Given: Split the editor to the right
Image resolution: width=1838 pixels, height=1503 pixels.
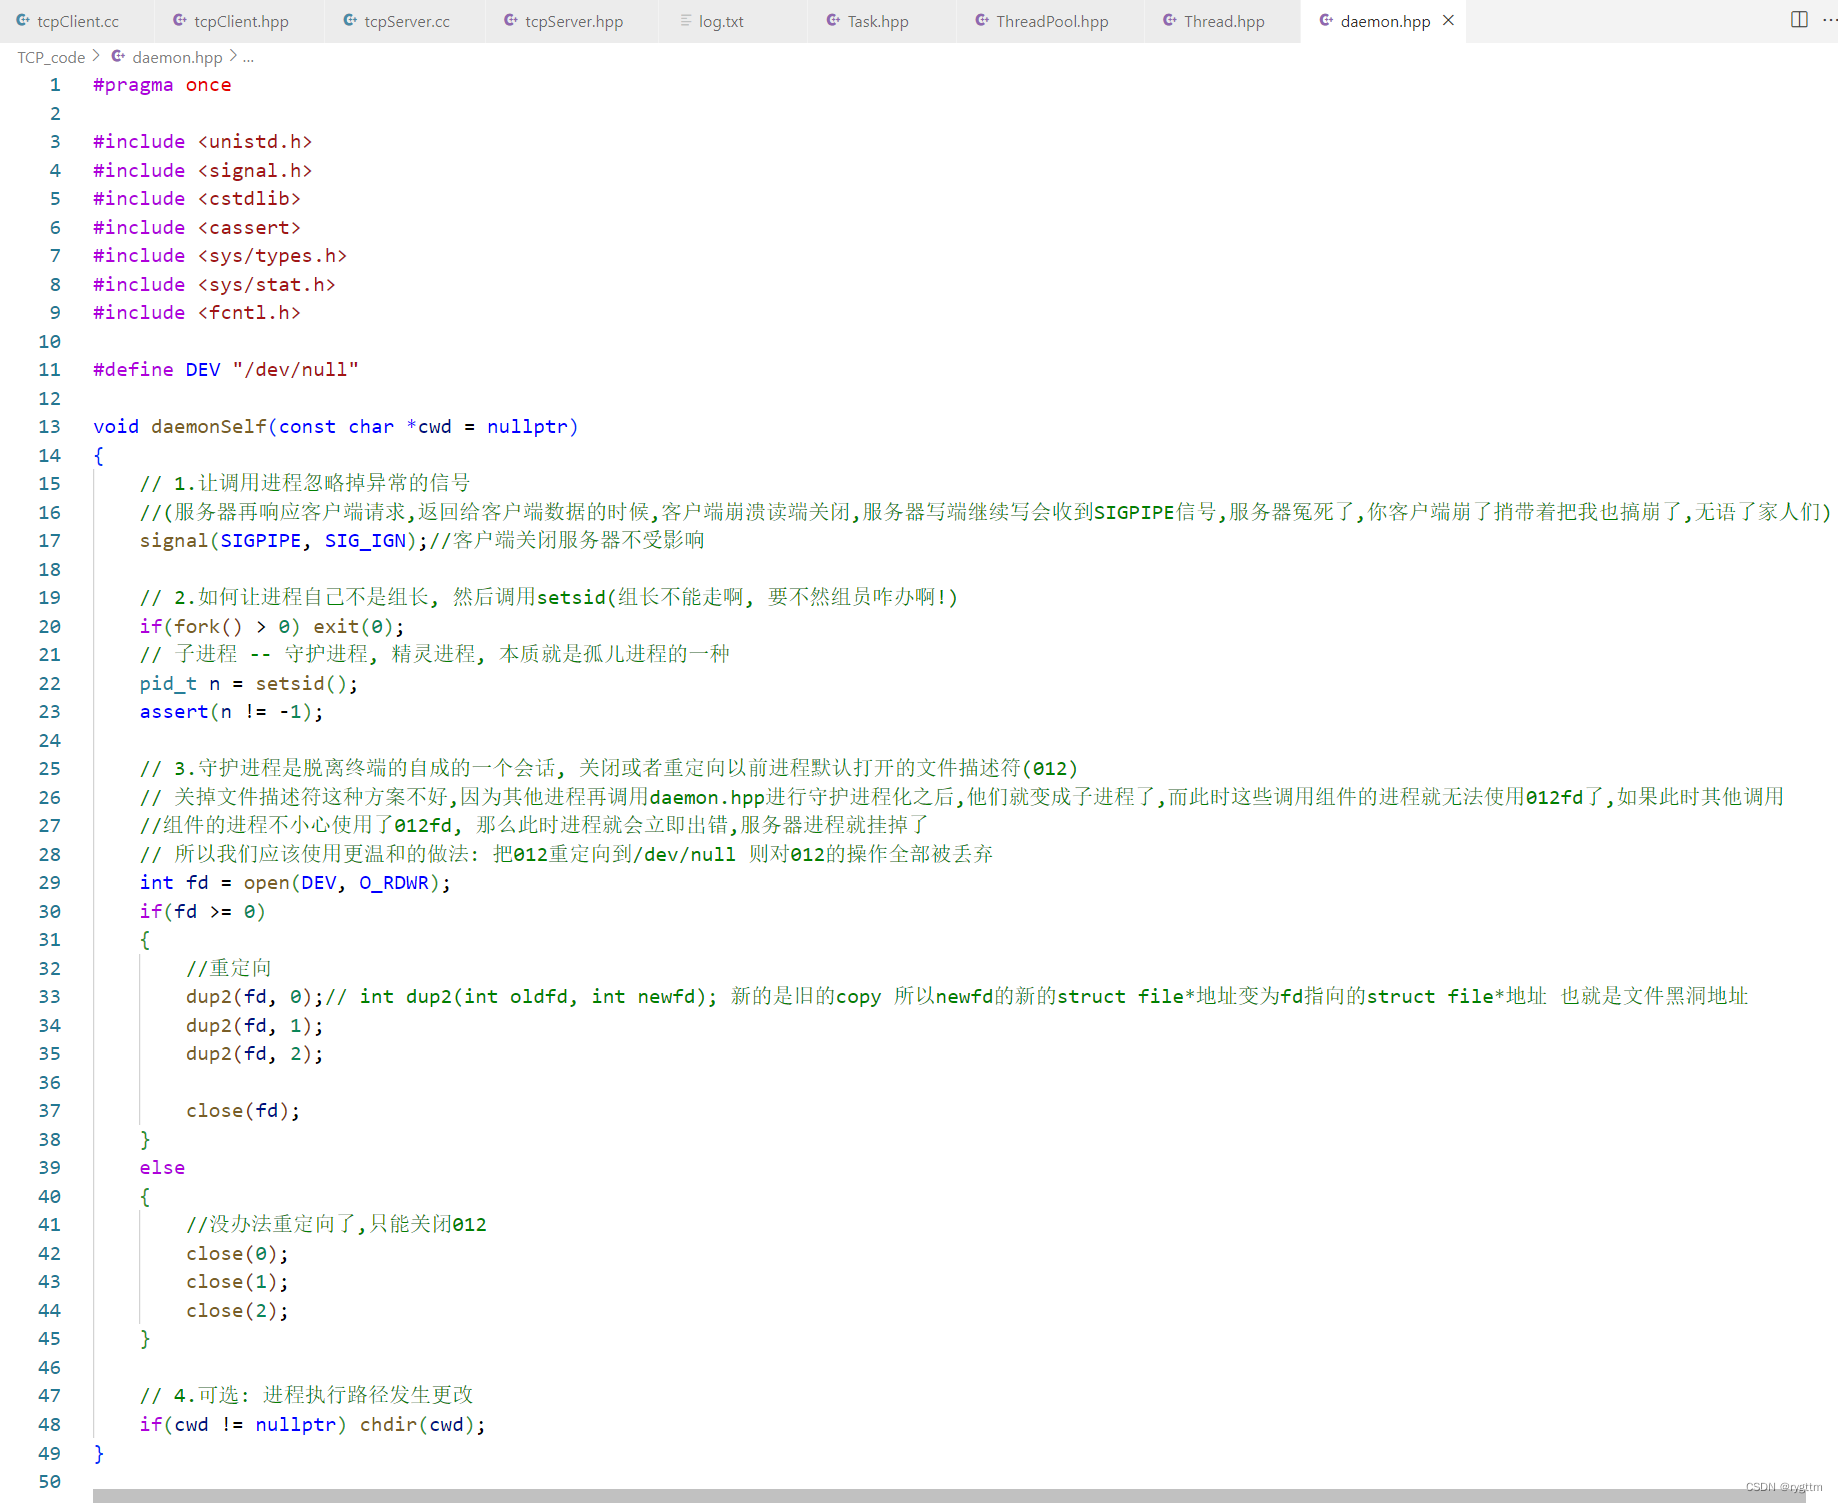Looking at the screenshot, I should pos(1799,20).
